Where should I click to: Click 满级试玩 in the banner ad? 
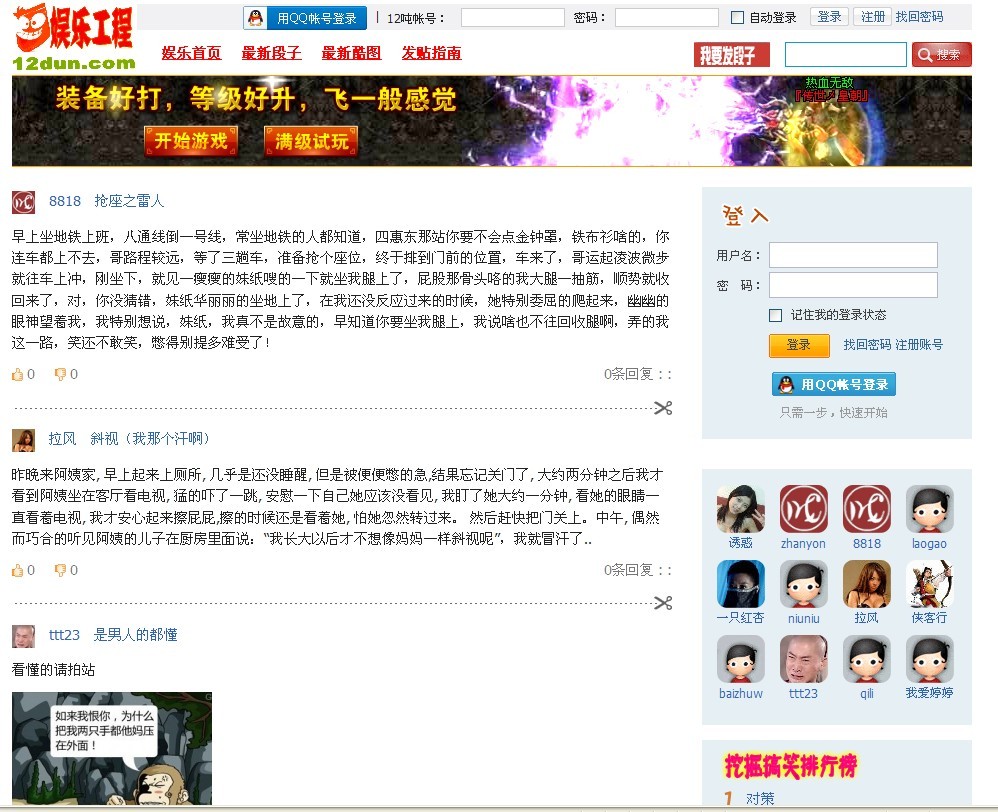311,141
